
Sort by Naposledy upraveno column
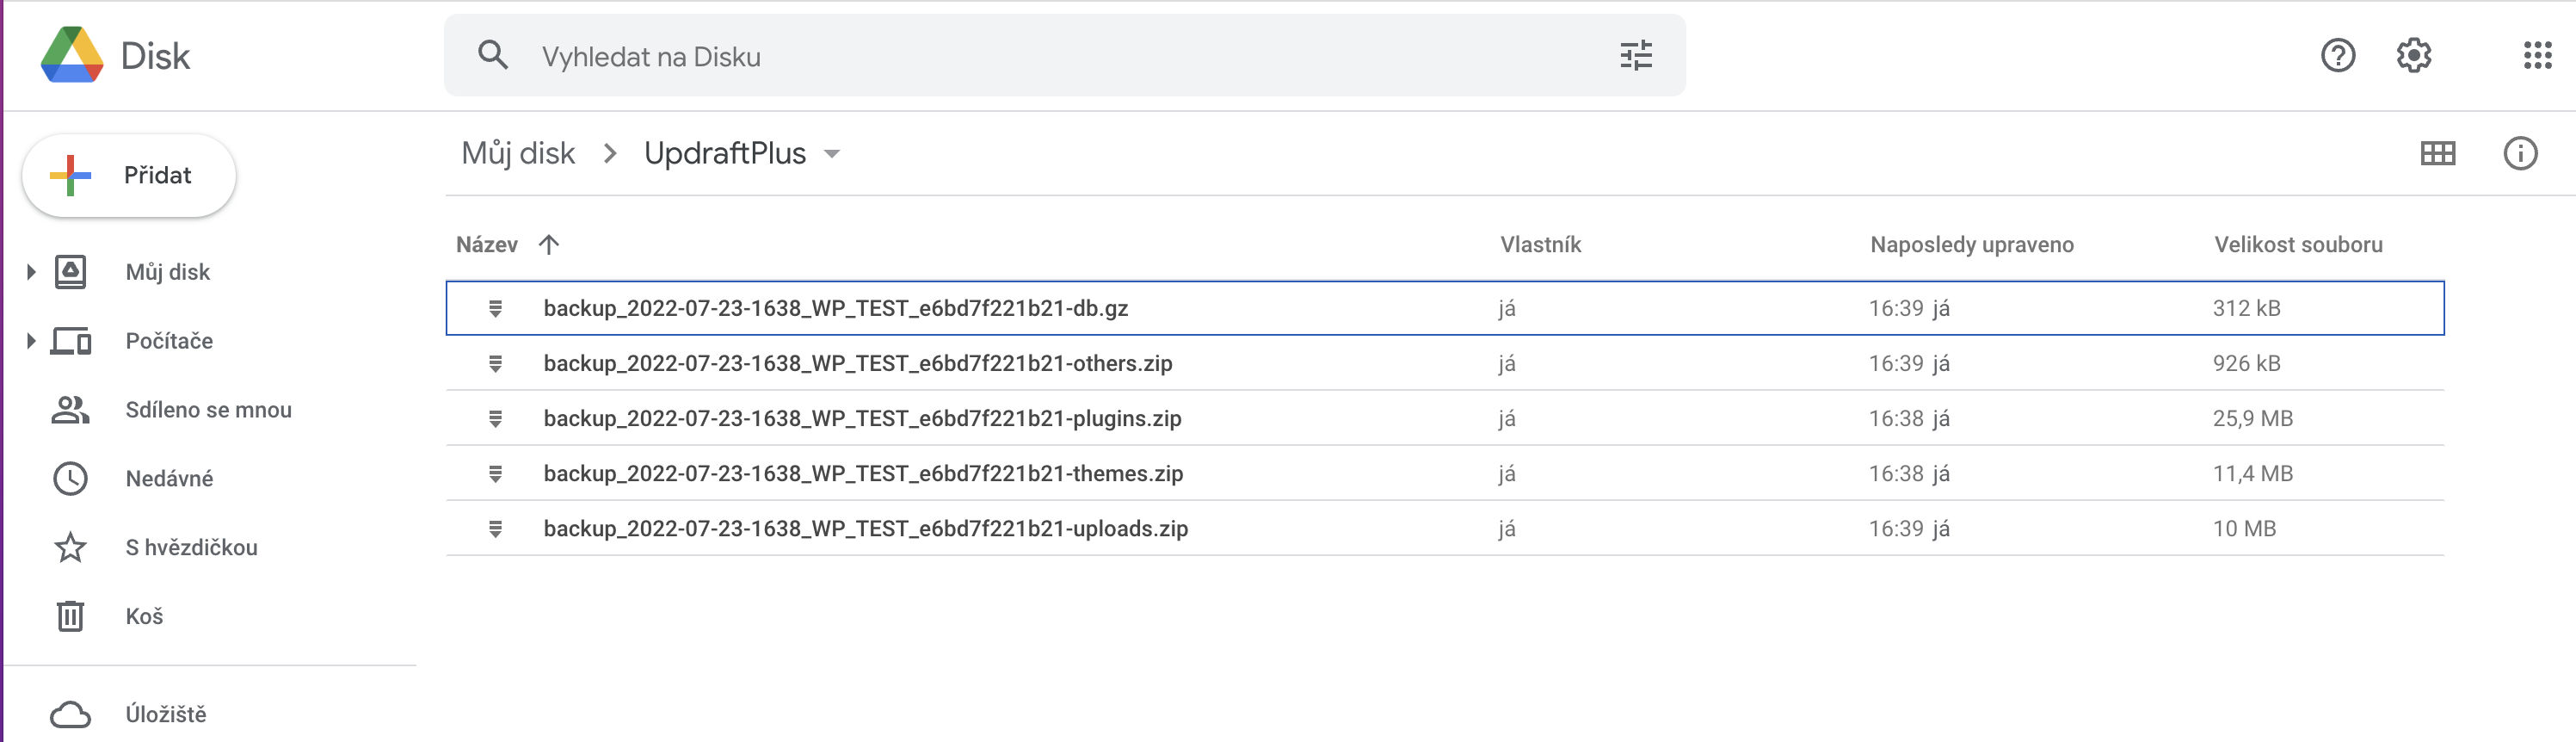(1972, 244)
